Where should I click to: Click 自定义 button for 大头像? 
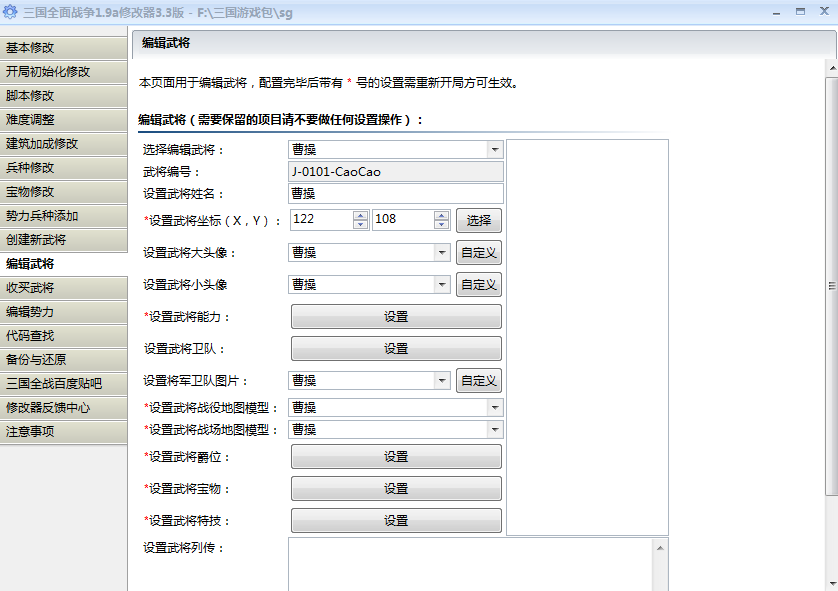coord(479,253)
